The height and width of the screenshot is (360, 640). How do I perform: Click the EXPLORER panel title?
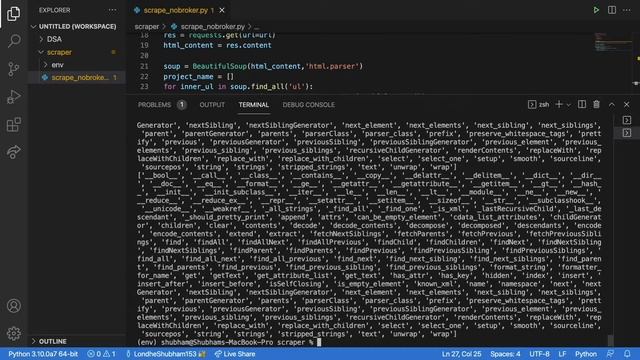[x=55, y=10]
